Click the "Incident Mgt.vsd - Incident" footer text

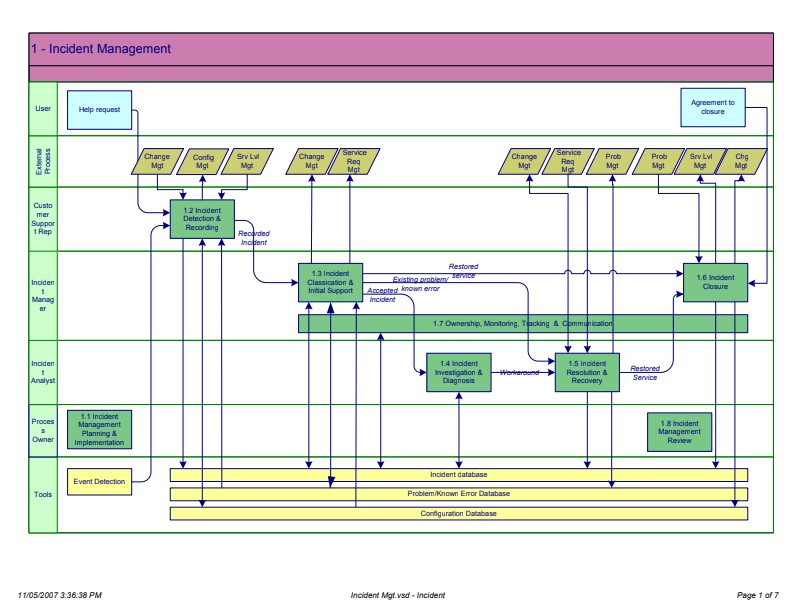click(397, 595)
